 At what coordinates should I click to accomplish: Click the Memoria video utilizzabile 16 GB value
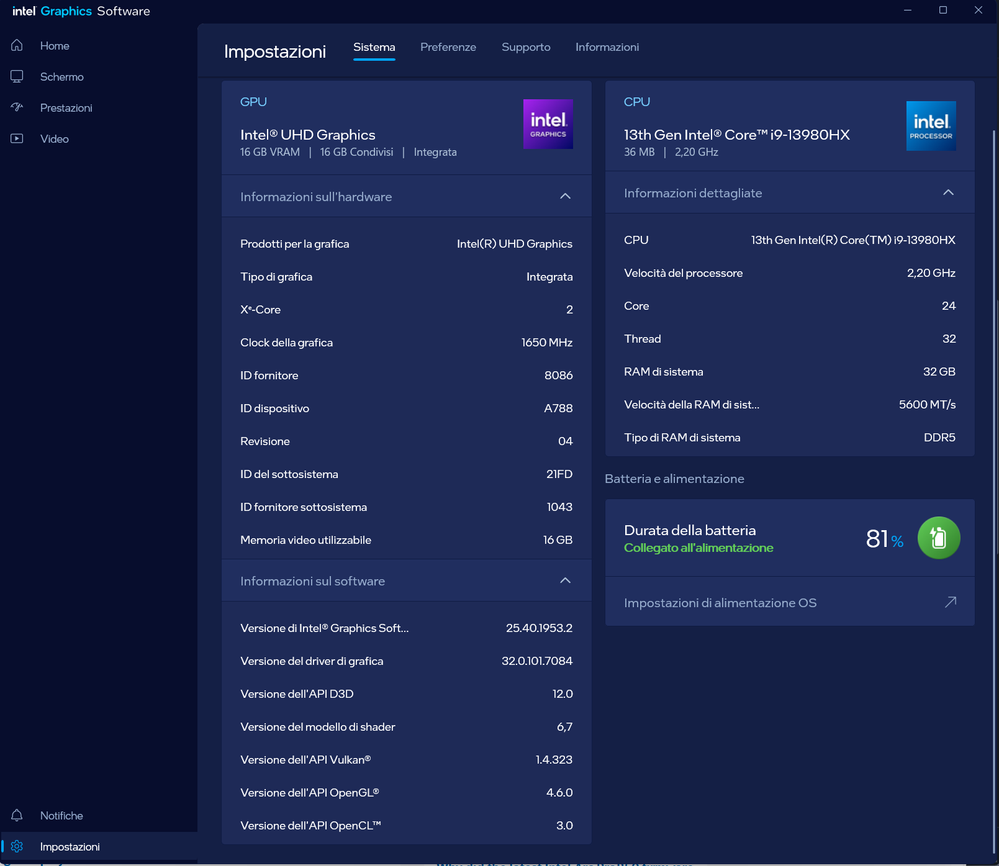(557, 540)
